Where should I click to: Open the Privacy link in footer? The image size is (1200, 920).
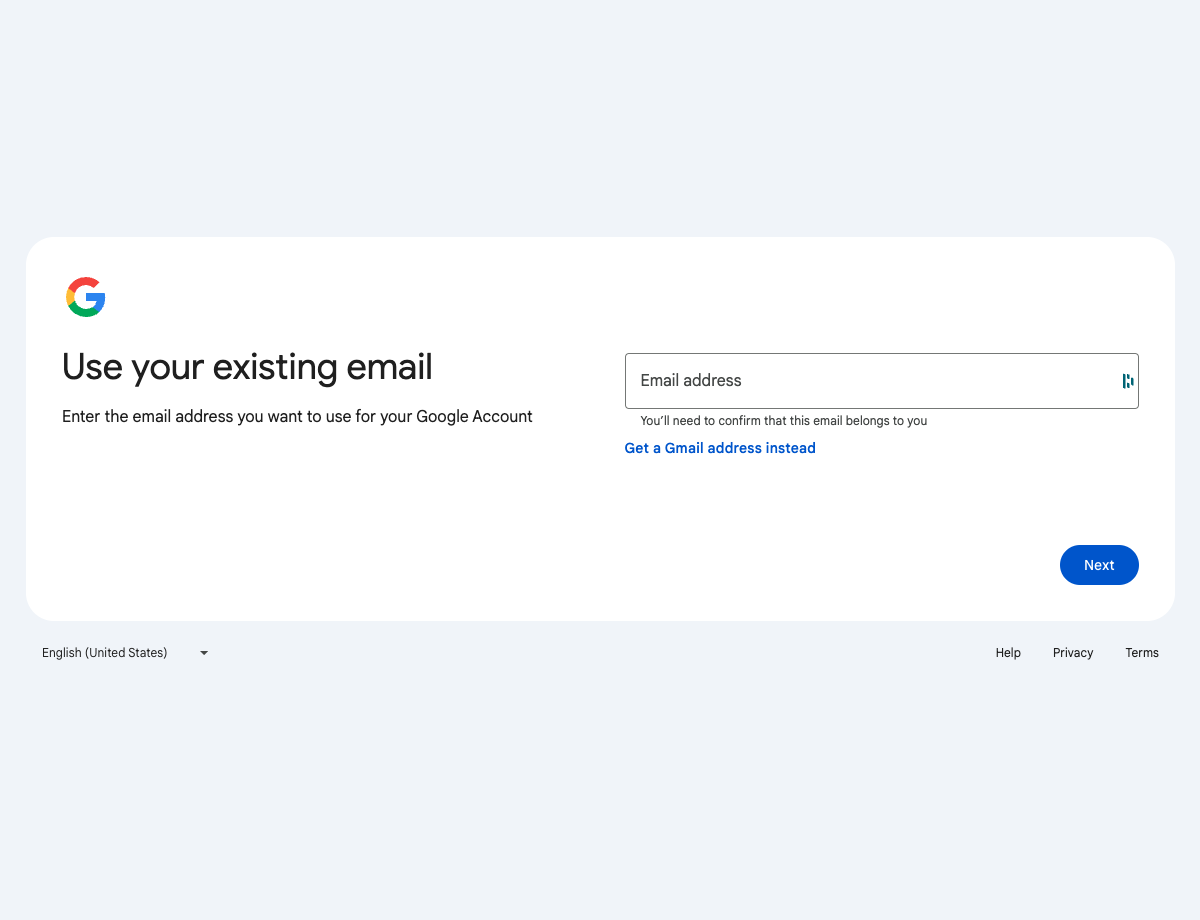click(1073, 653)
